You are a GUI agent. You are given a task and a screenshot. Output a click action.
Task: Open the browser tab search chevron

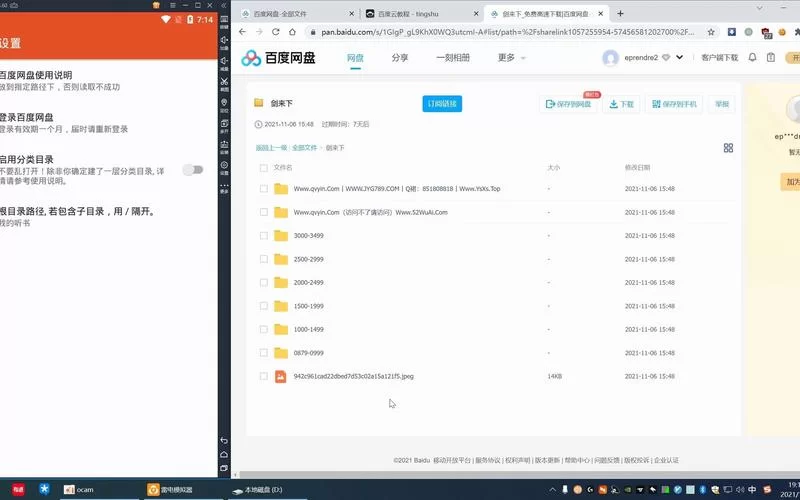(x=759, y=8)
